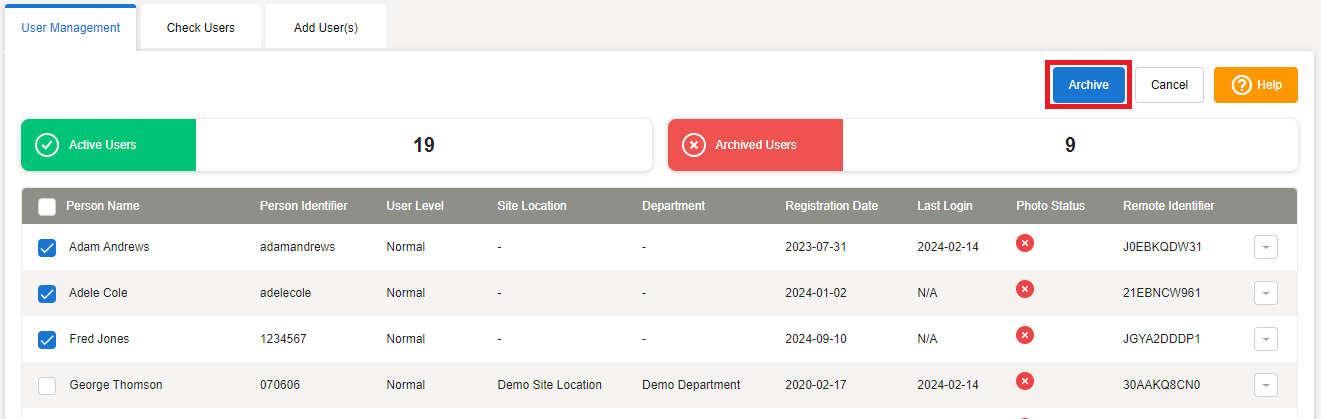The image size is (1321, 419).
Task: Click the Cancel button
Action: point(1169,85)
